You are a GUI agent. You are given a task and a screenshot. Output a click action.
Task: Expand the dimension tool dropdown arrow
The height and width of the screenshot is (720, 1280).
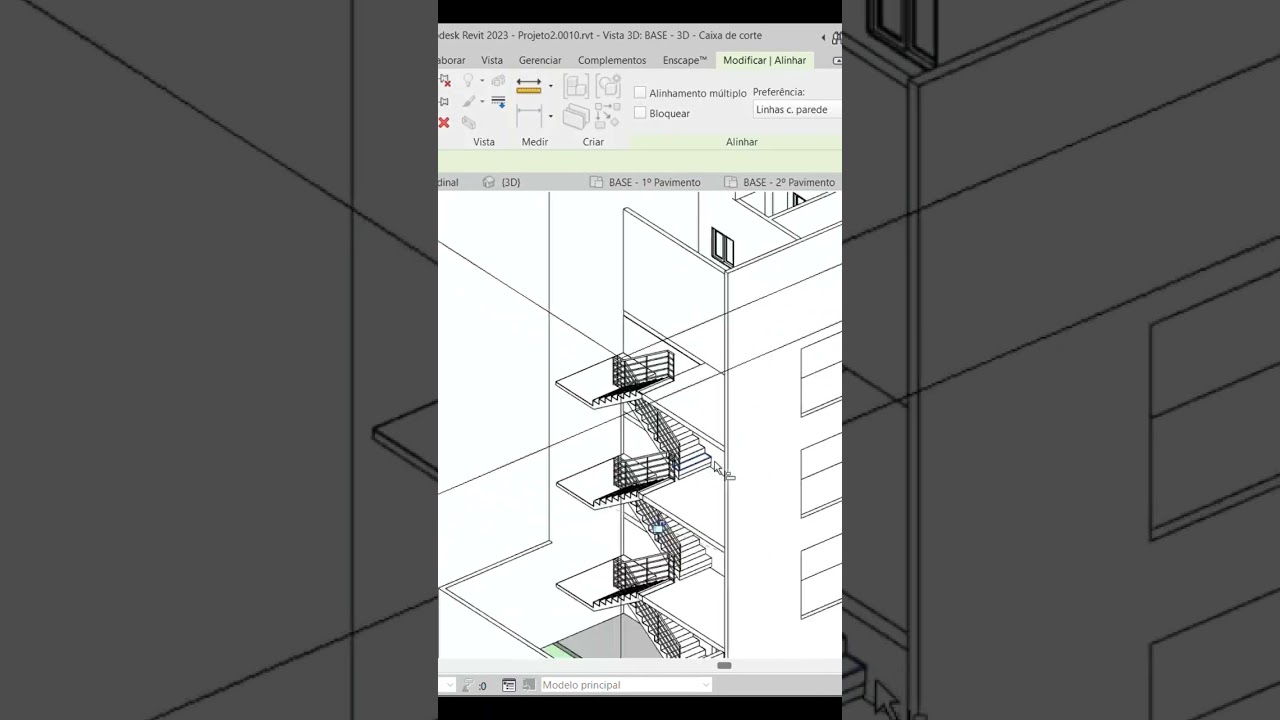tap(550, 116)
